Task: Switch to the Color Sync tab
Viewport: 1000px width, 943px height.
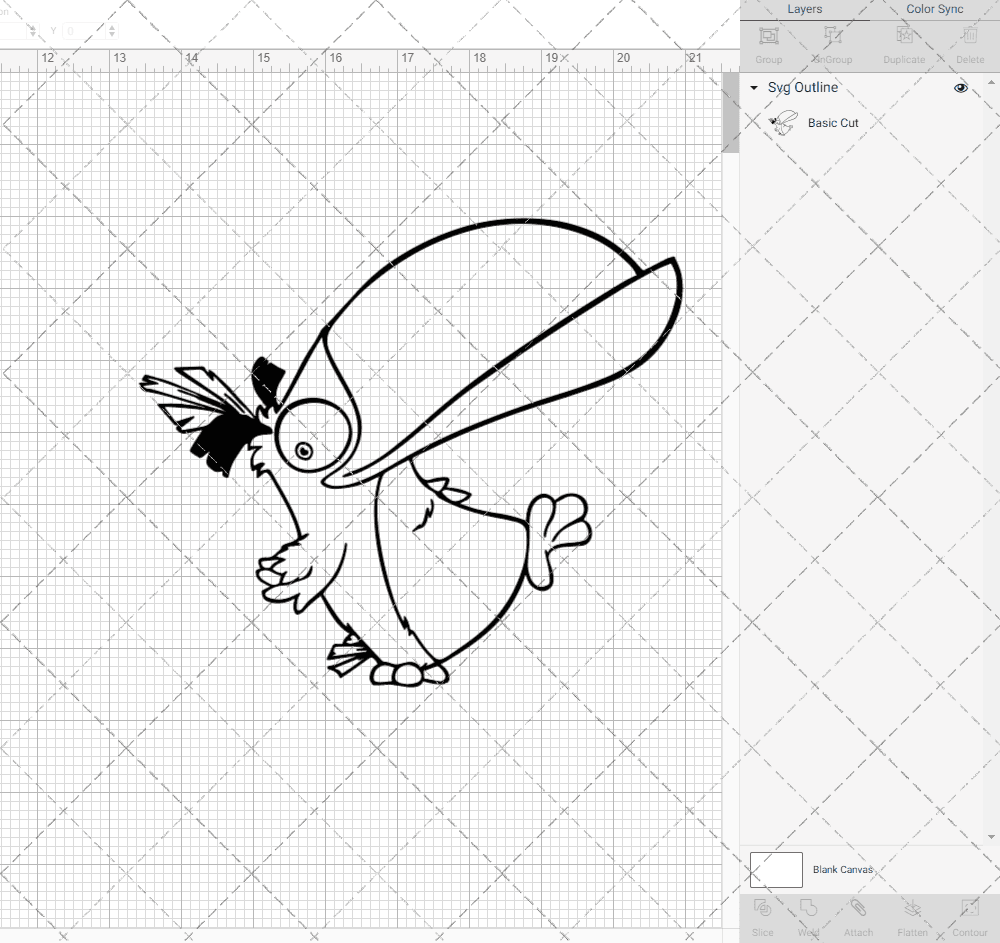Action: [x=934, y=9]
